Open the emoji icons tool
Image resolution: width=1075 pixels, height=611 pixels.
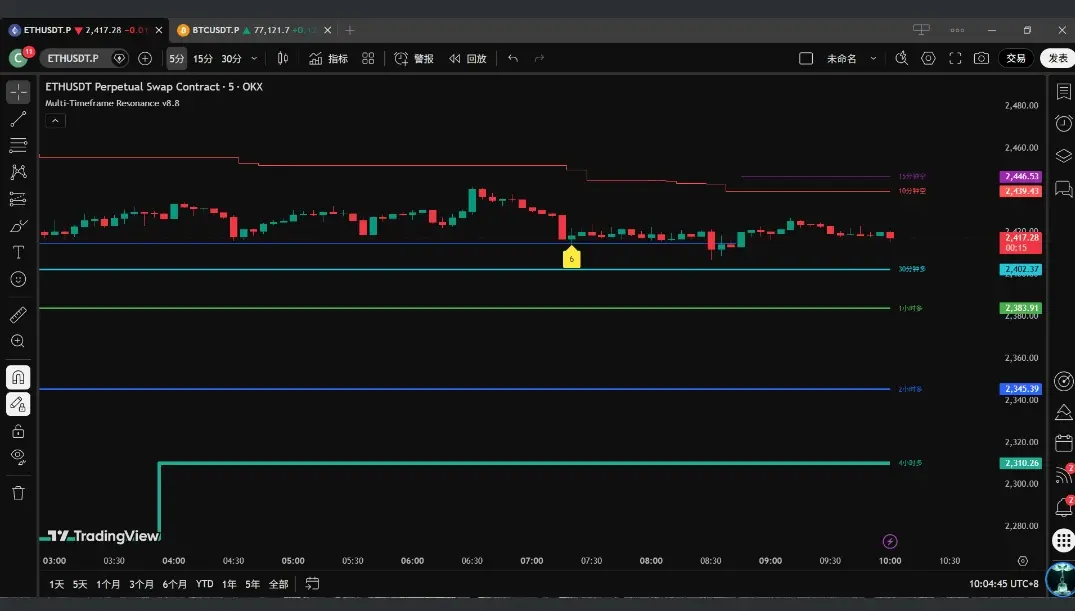click(19, 279)
